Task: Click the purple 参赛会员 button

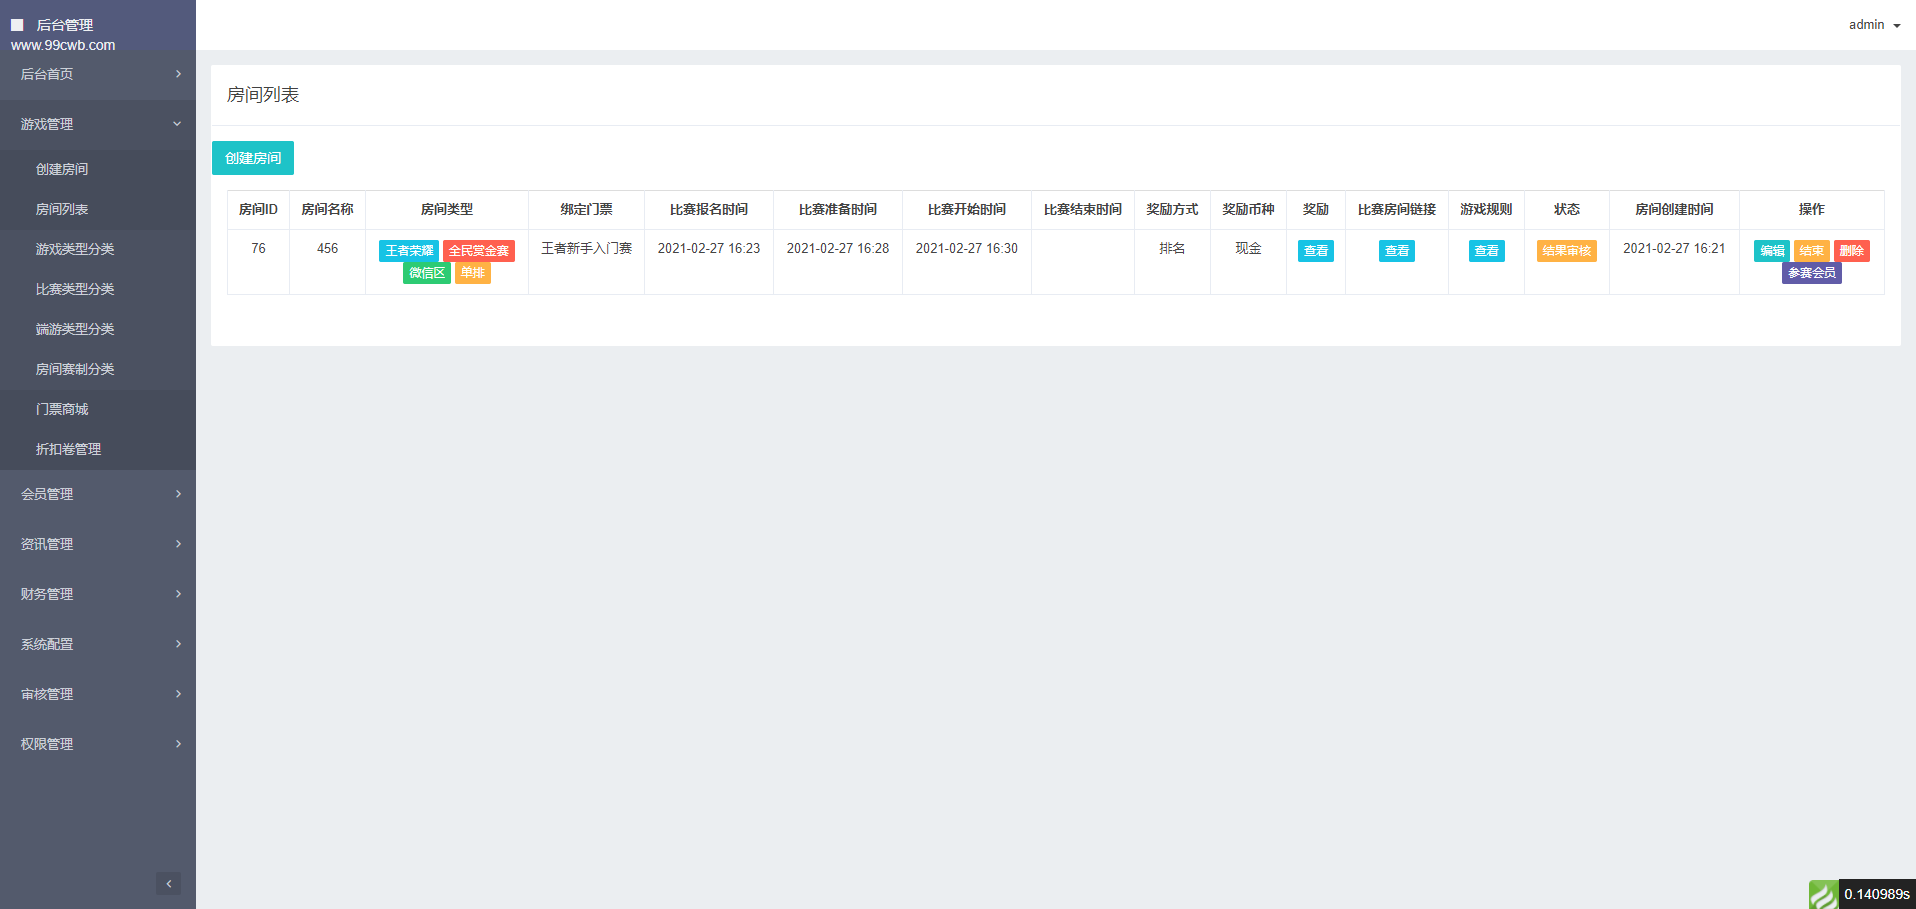Action: pos(1812,273)
